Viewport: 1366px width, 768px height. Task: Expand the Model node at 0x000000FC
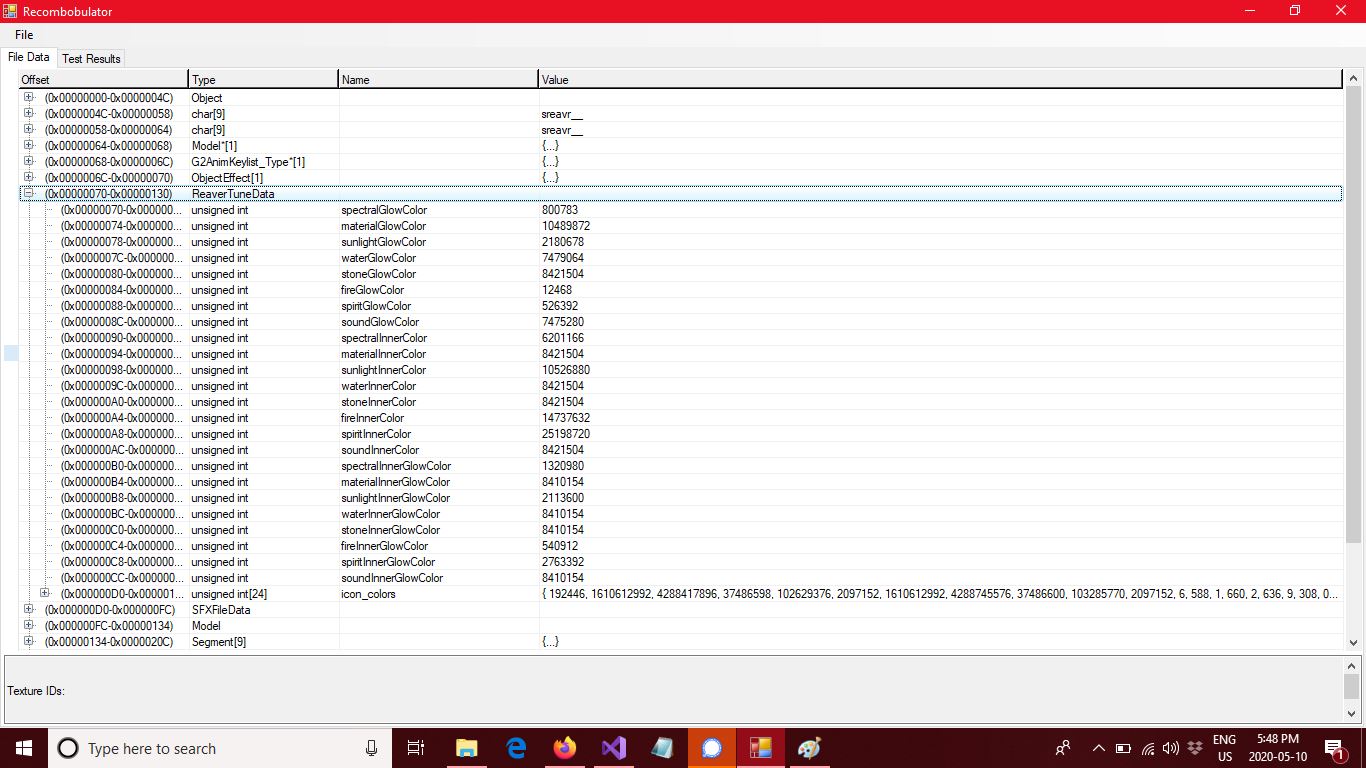click(29, 625)
